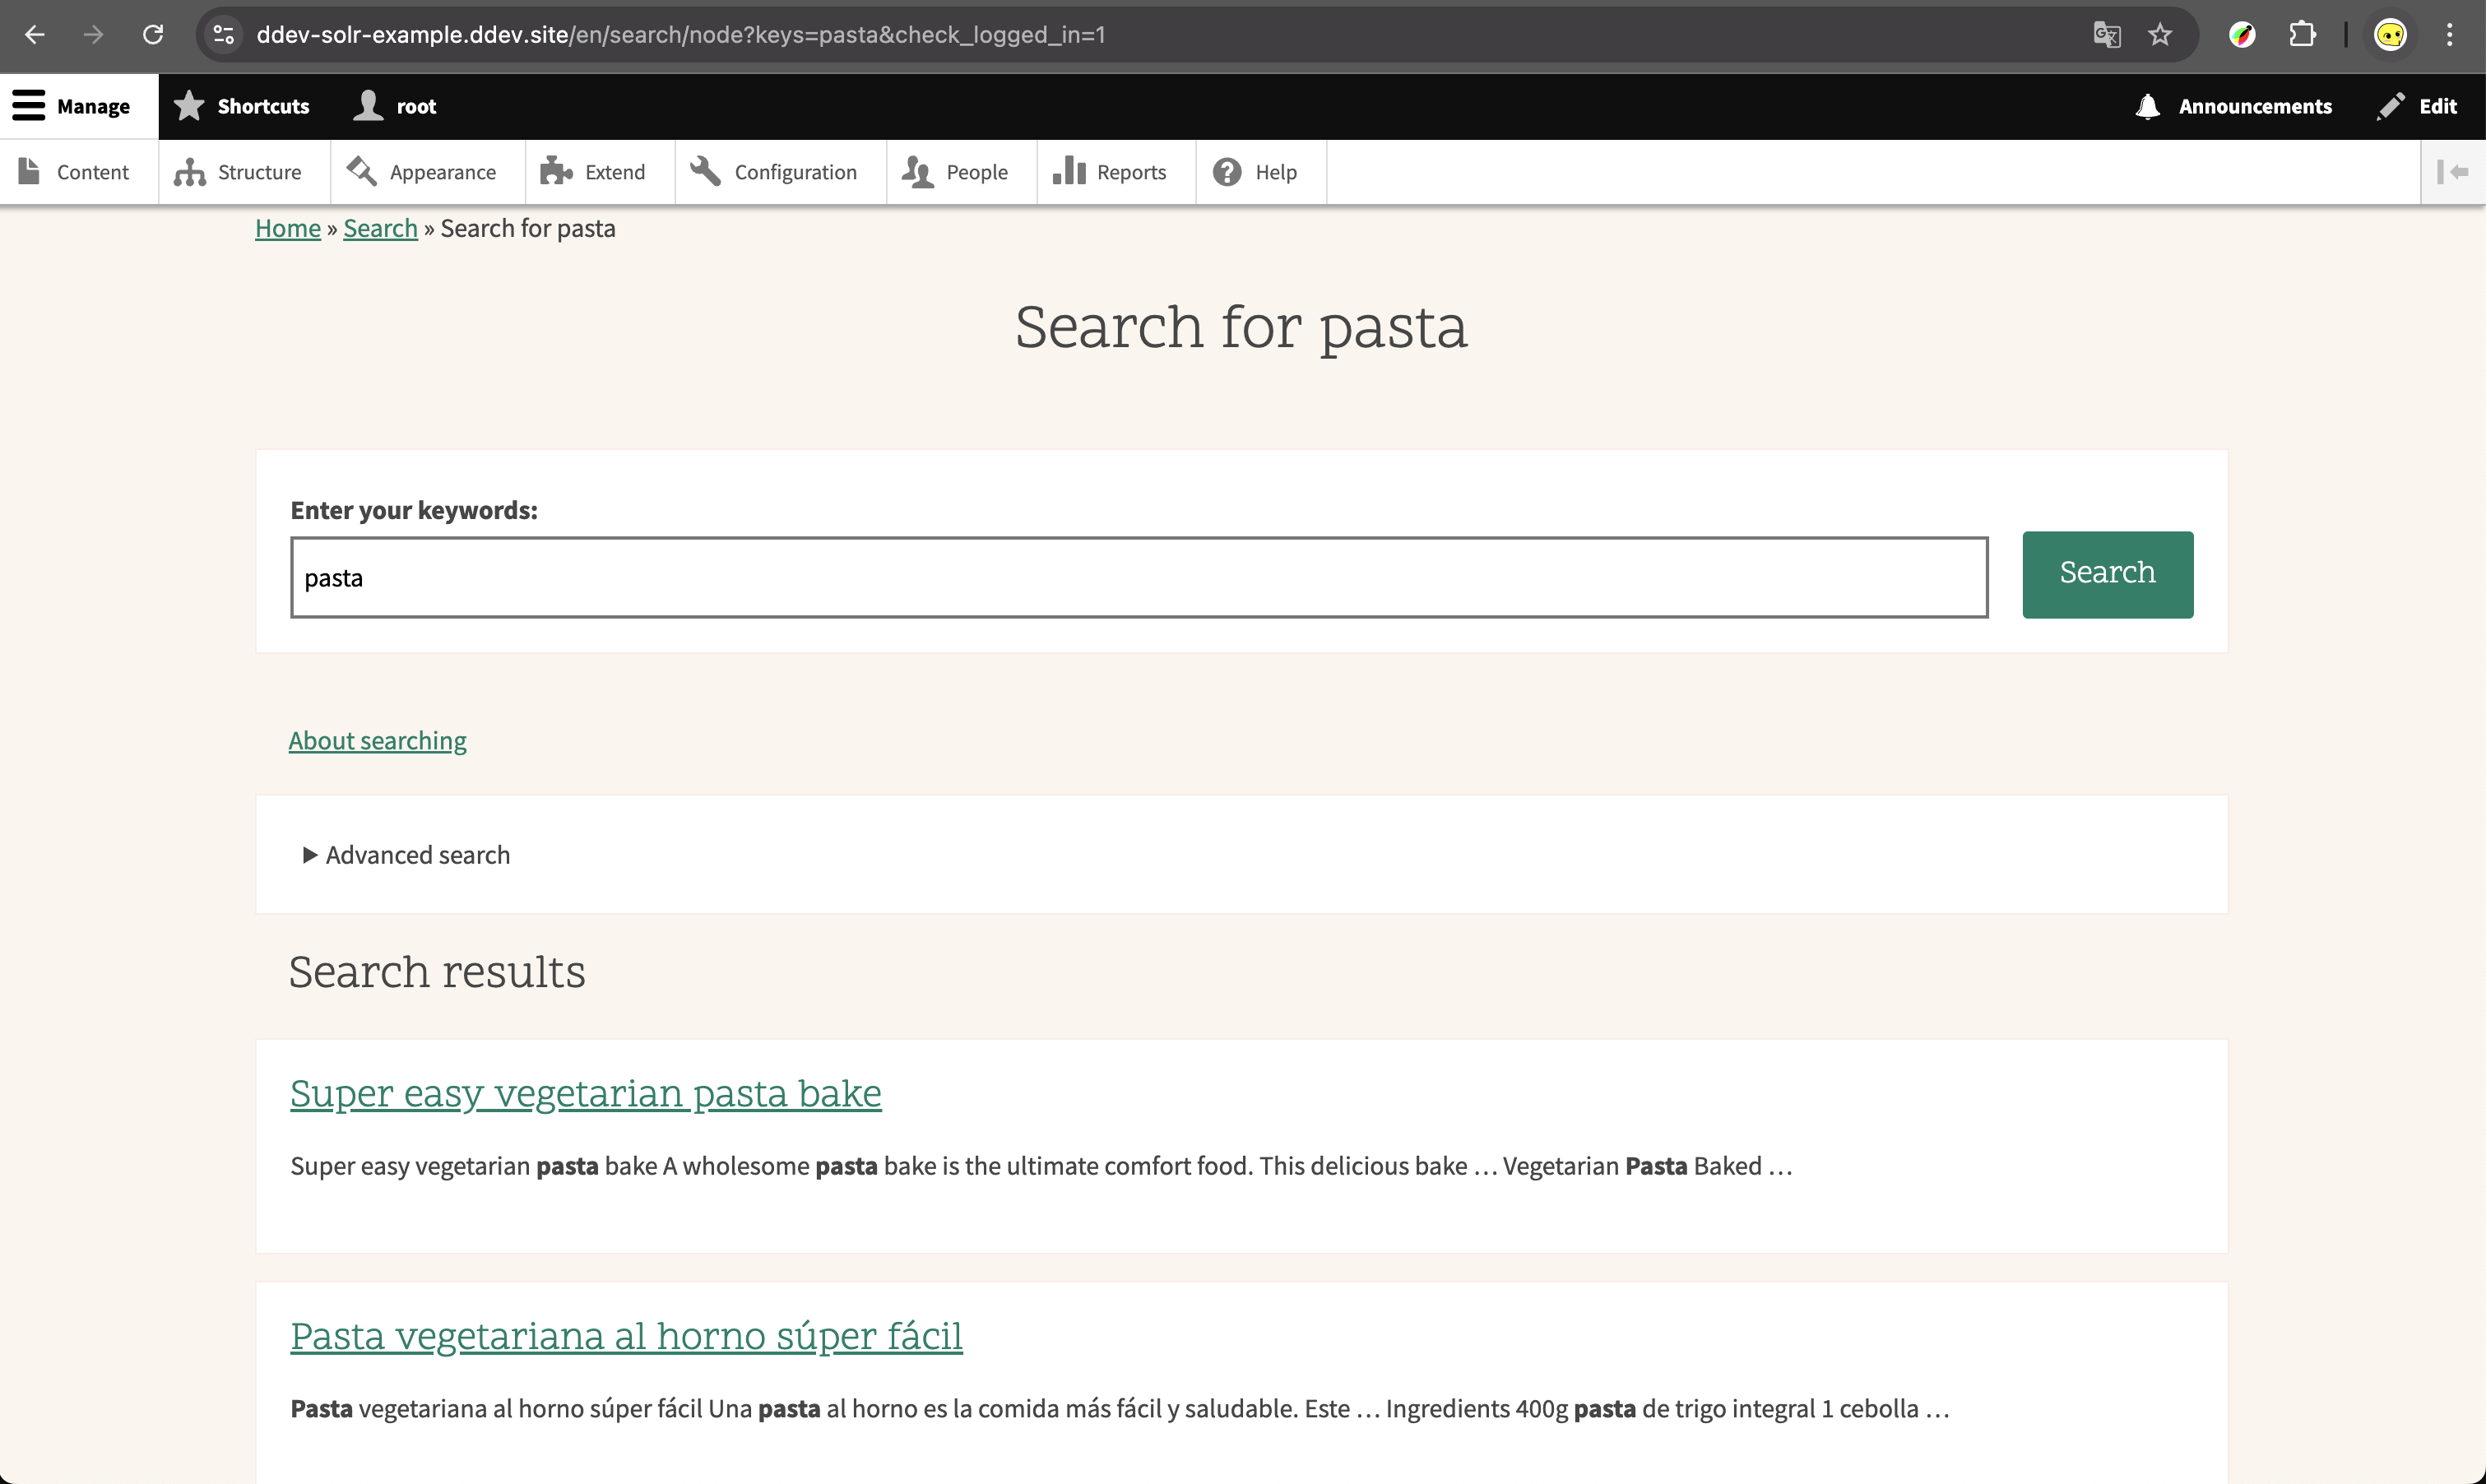The width and height of the screenshot is (2486, 1484).
Task: Click the browser back arrow
Action: click(35, 35)
